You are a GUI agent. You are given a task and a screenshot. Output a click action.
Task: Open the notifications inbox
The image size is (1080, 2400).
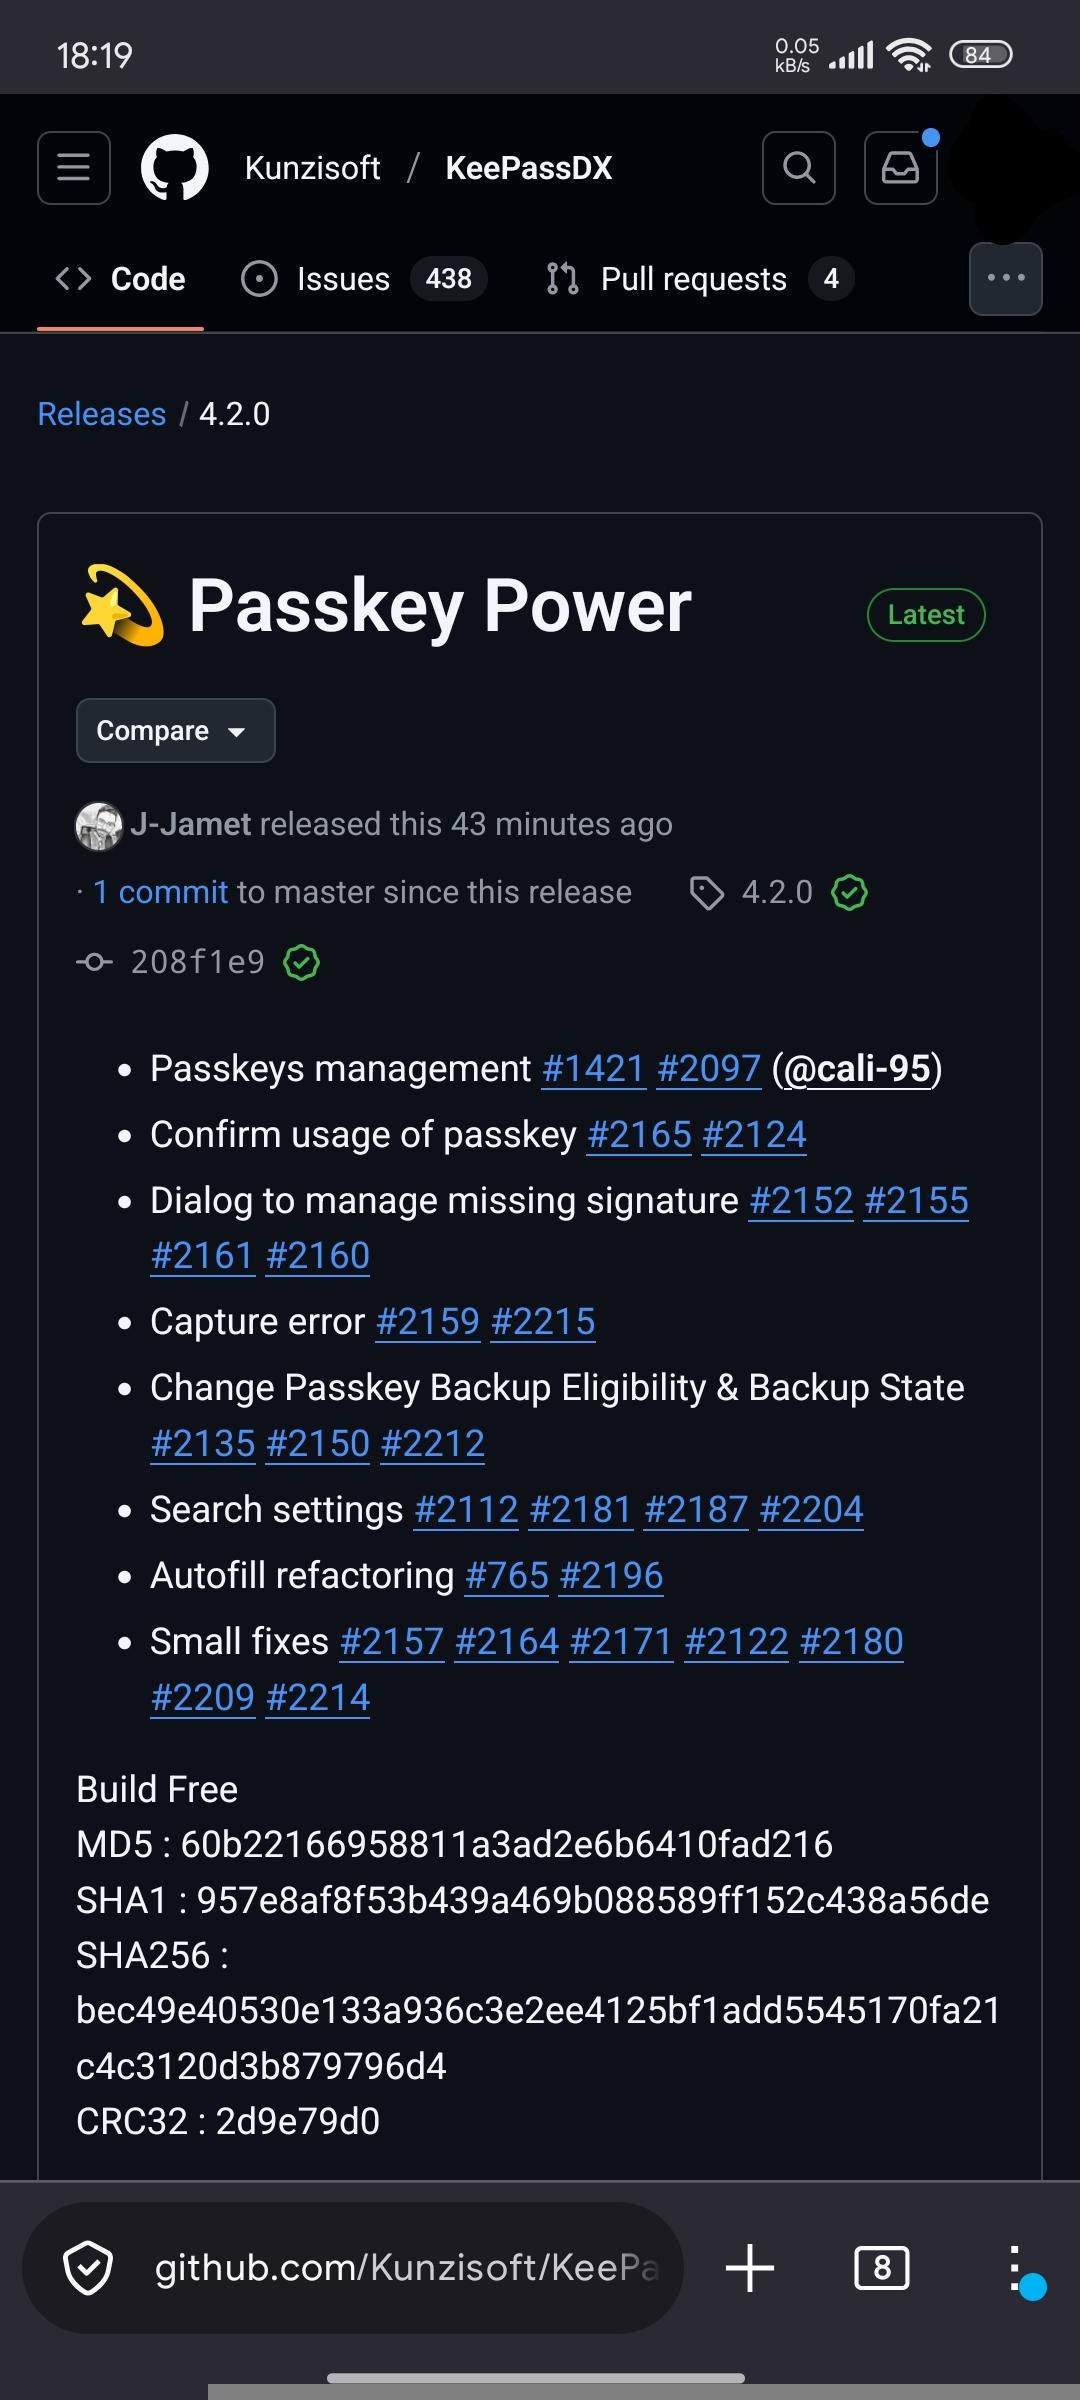point(900,168)
